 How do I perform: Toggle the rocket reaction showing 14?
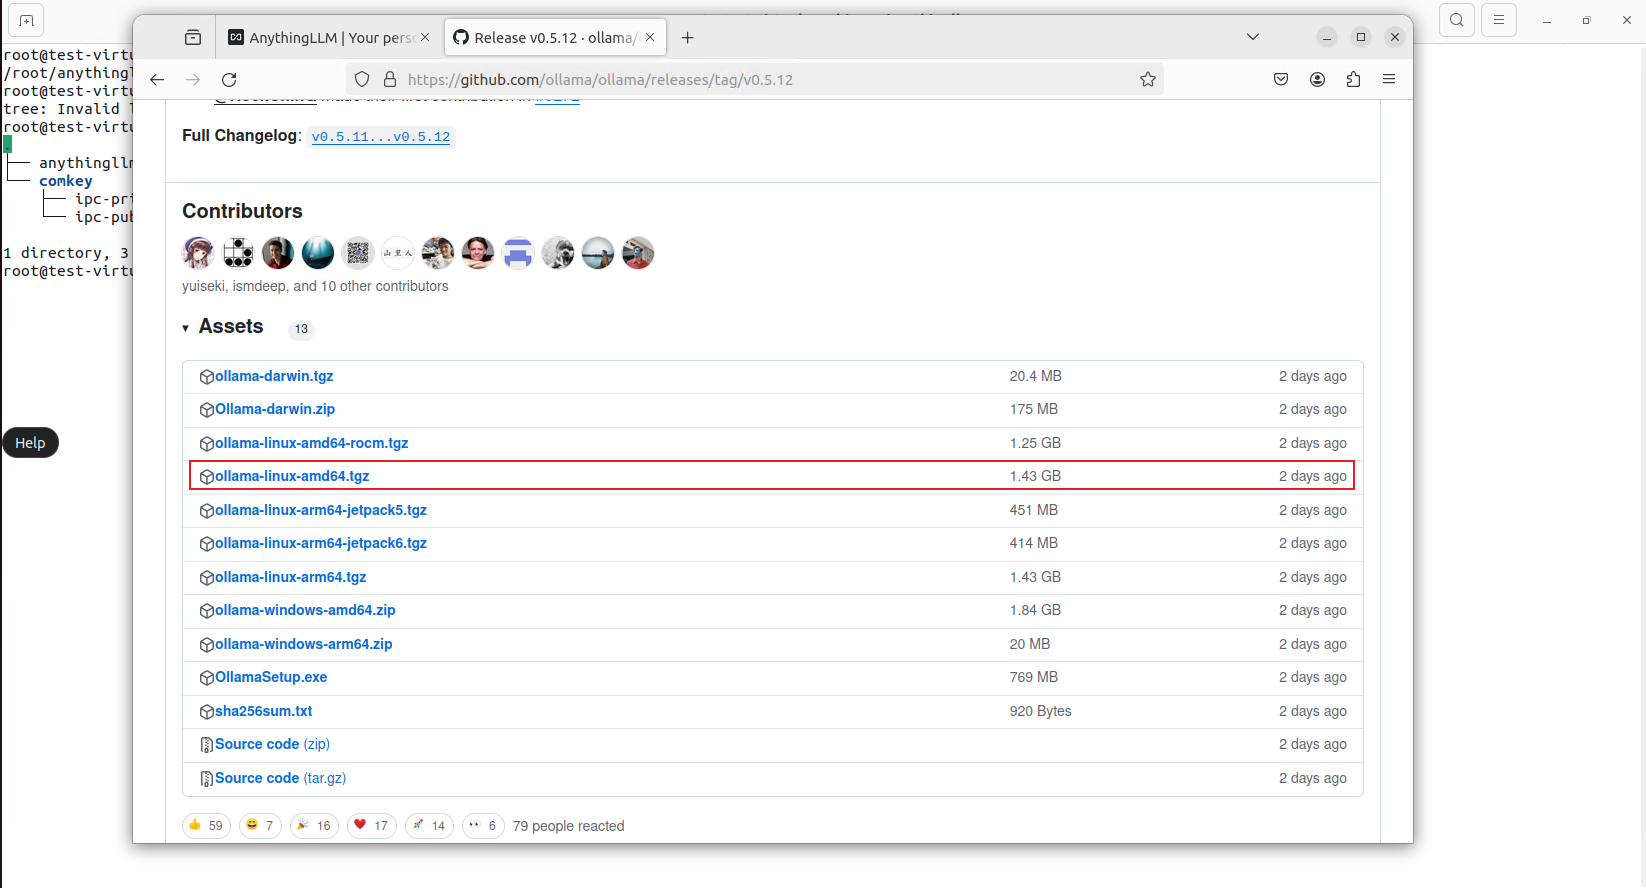[429, 825]
